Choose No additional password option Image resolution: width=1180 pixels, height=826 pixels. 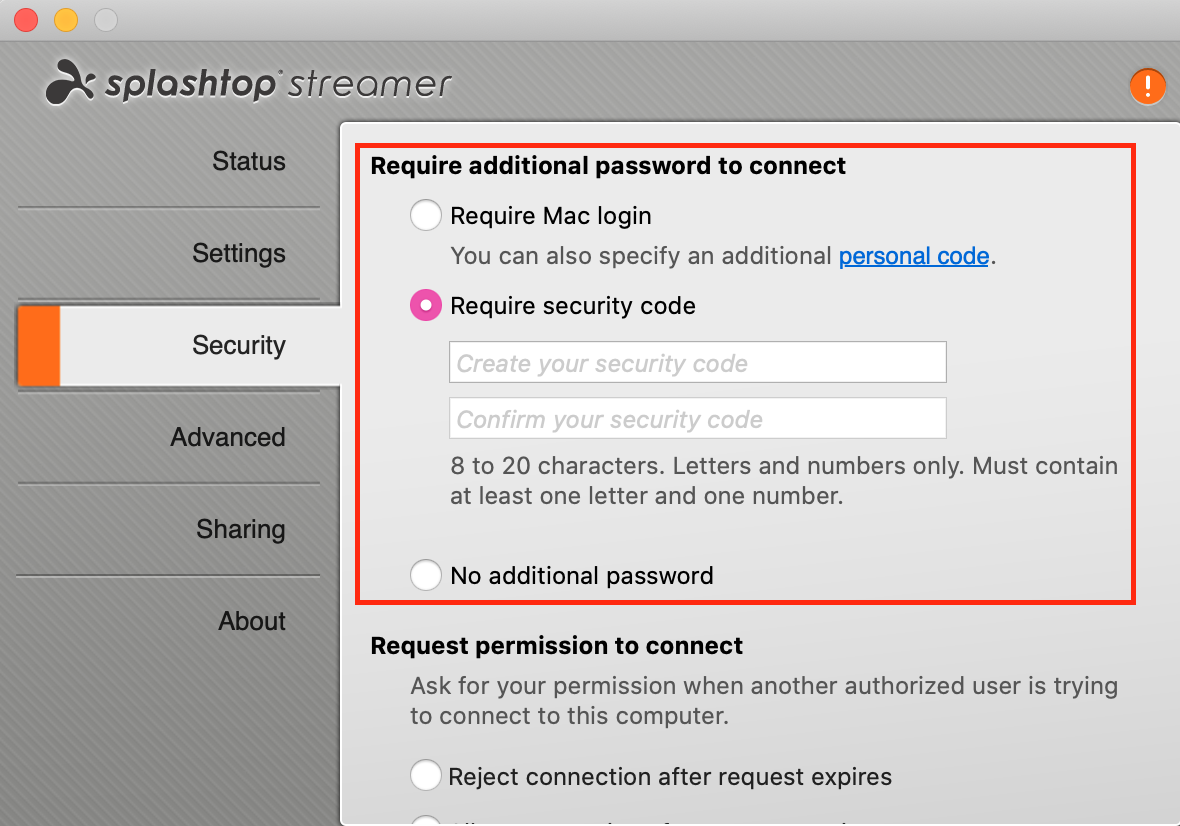pos(426,575)
